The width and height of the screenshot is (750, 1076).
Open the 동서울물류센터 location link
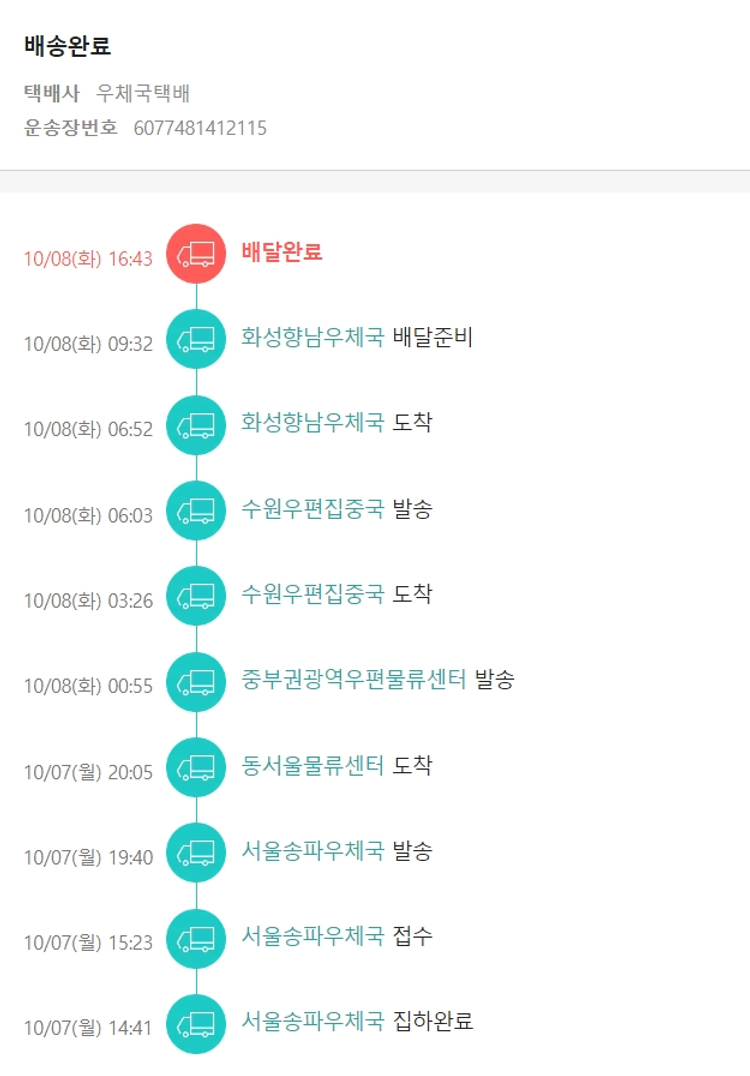(312, 765)
